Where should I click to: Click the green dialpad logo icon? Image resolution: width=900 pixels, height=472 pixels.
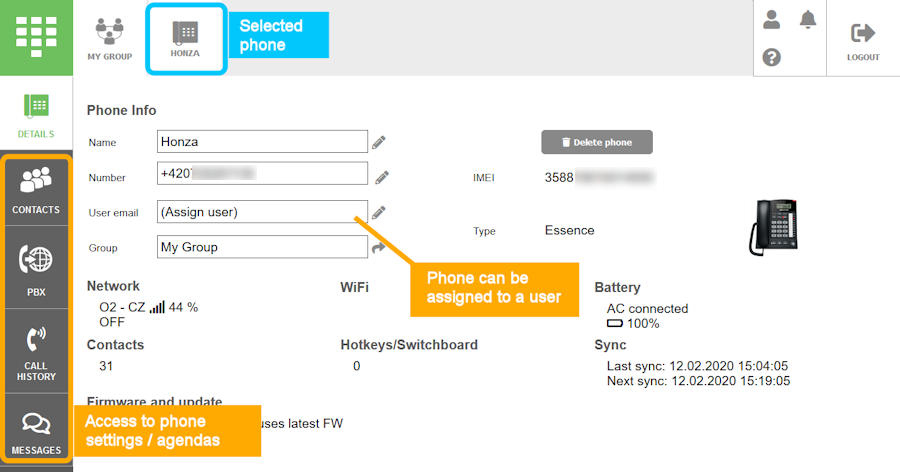tap(36, 36)
